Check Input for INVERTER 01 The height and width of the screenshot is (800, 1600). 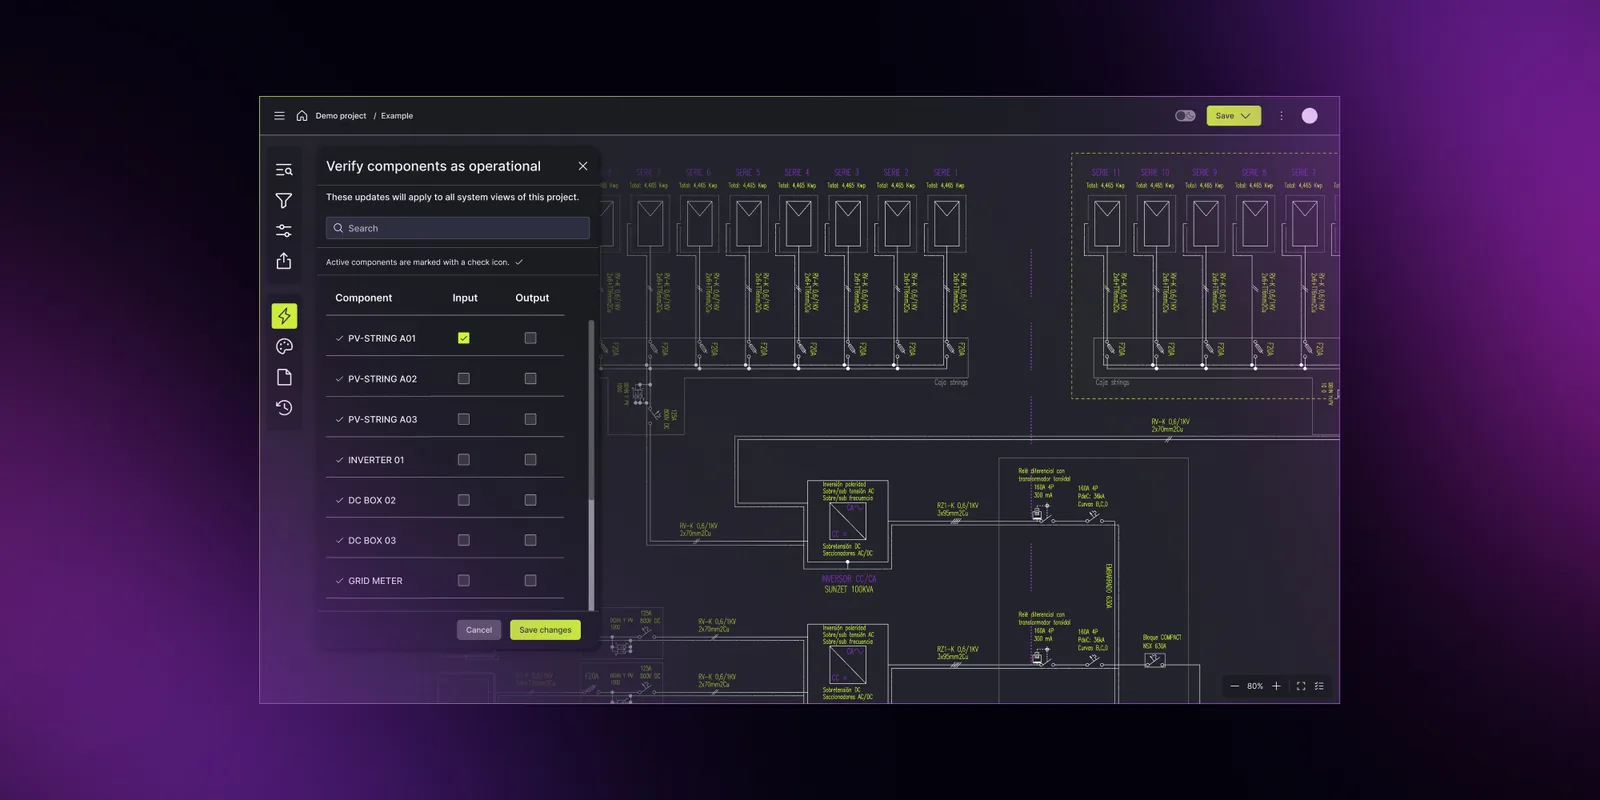click(464, 460)
